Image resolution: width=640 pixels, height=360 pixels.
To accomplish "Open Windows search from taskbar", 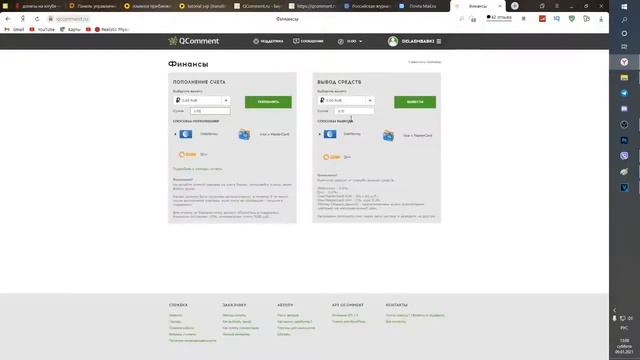I will click(x=624, y=20).
